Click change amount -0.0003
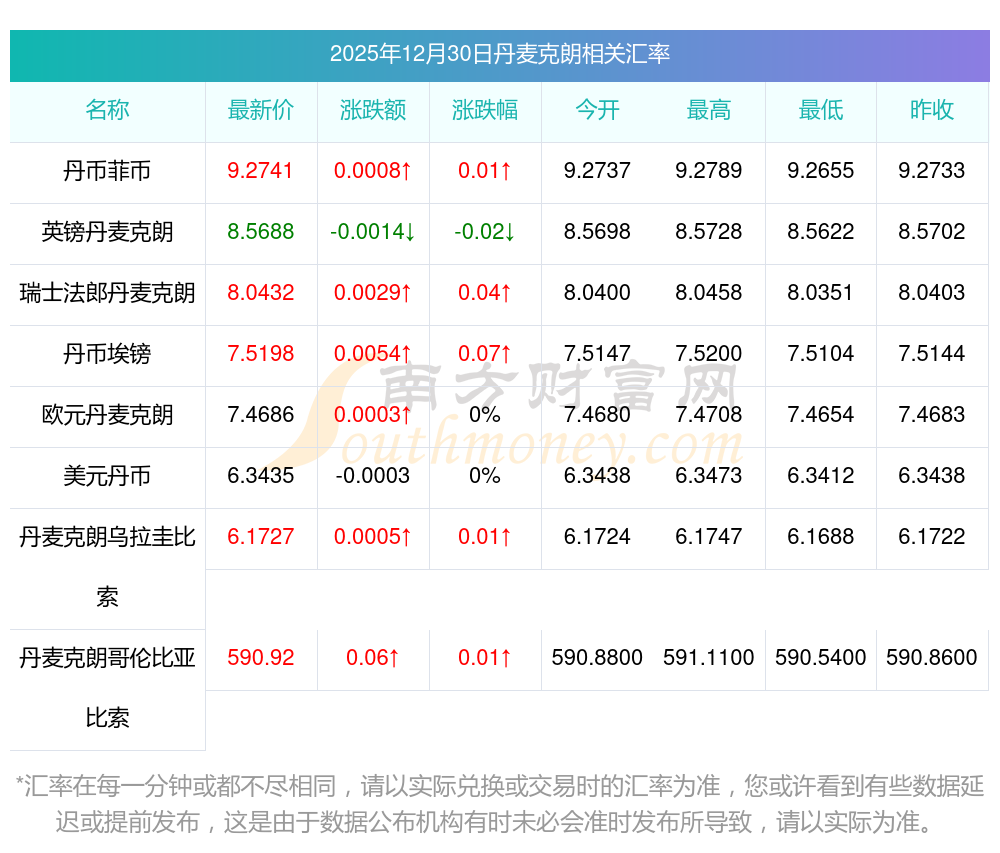The image size is (1000, 853). coord(373,476)
